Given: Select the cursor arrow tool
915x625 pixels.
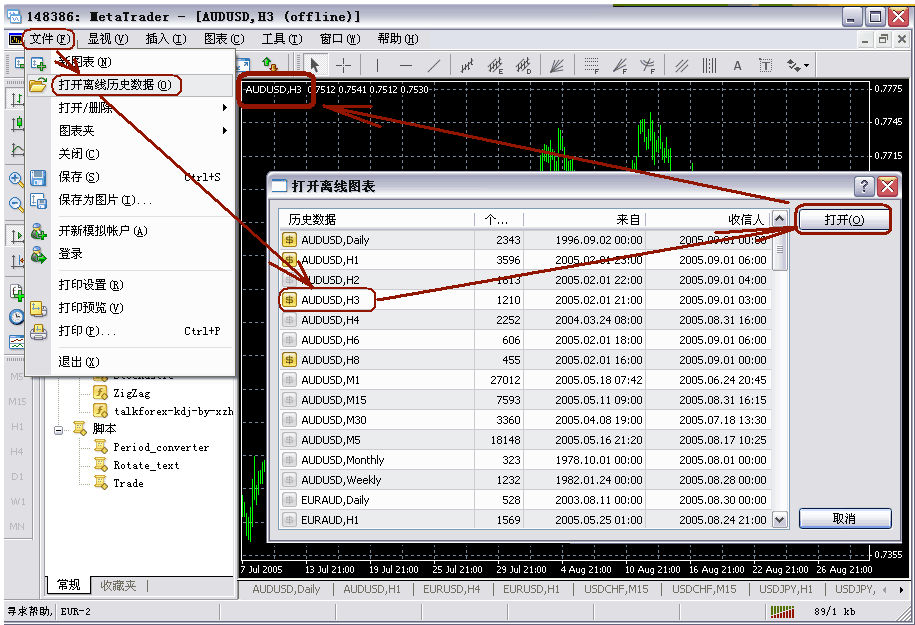Looking at the screenshot, I should pos(315,65).
